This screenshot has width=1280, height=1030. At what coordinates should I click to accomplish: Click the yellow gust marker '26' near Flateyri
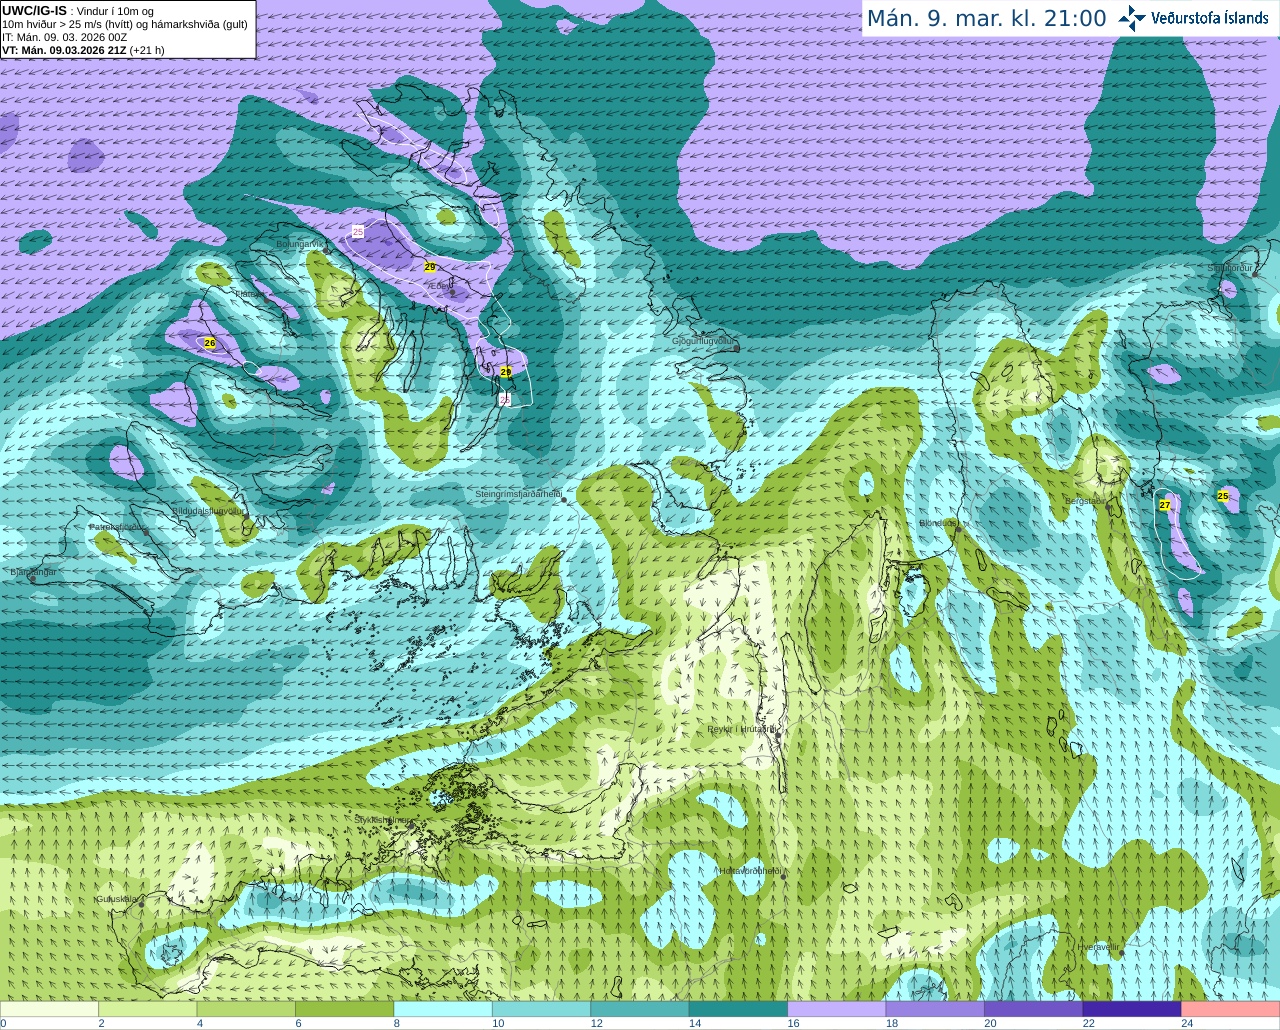[x=209, y=343]
